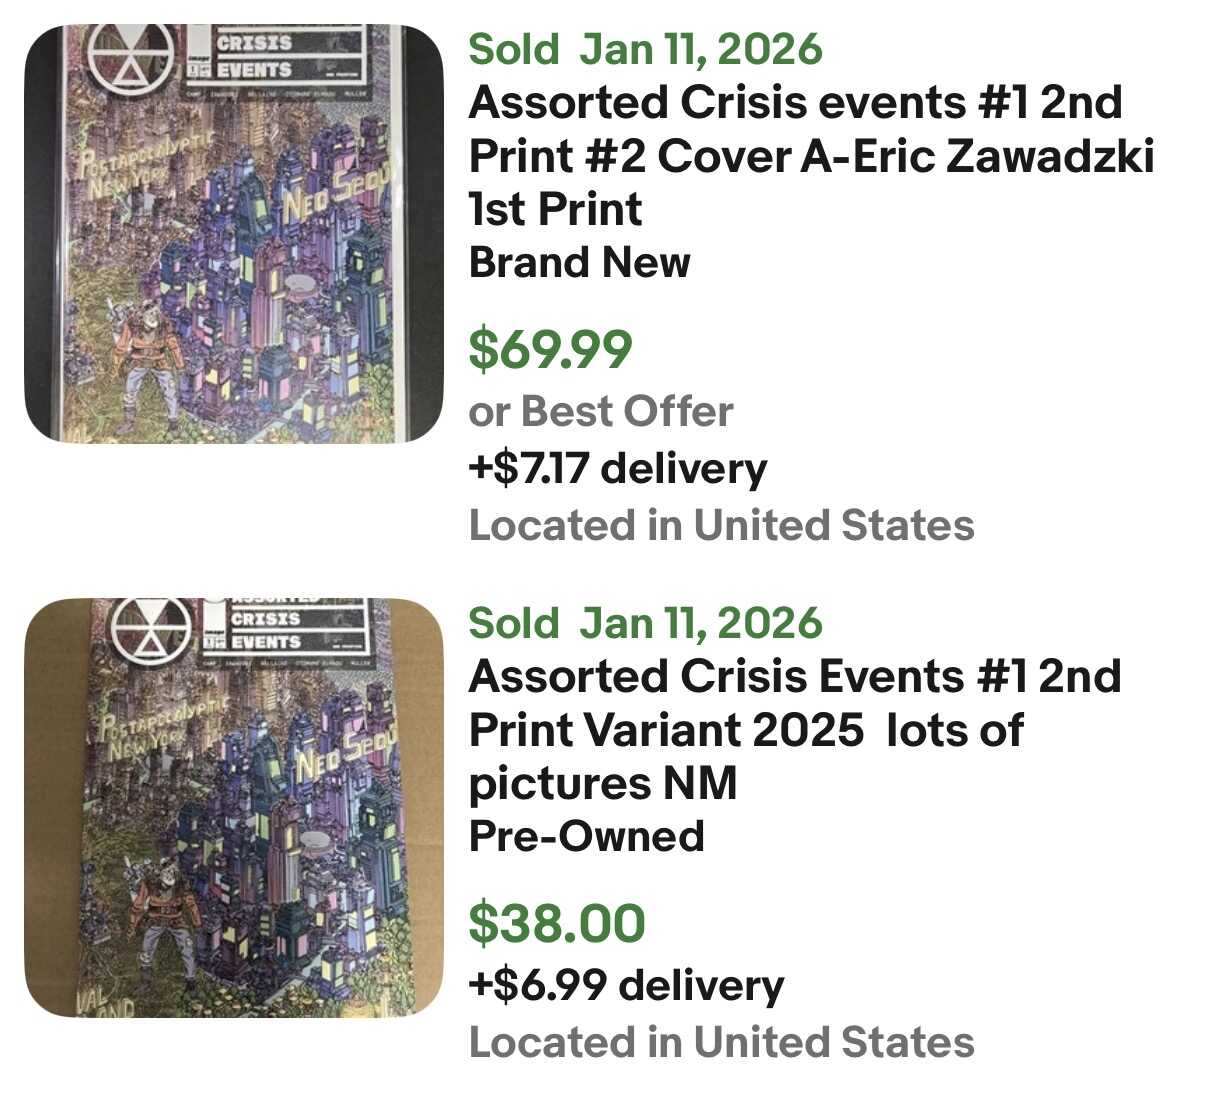Open the first listing's comic cover thumbnail
The height and width of the screenshot is (1101, 1206).
[234, 234]
